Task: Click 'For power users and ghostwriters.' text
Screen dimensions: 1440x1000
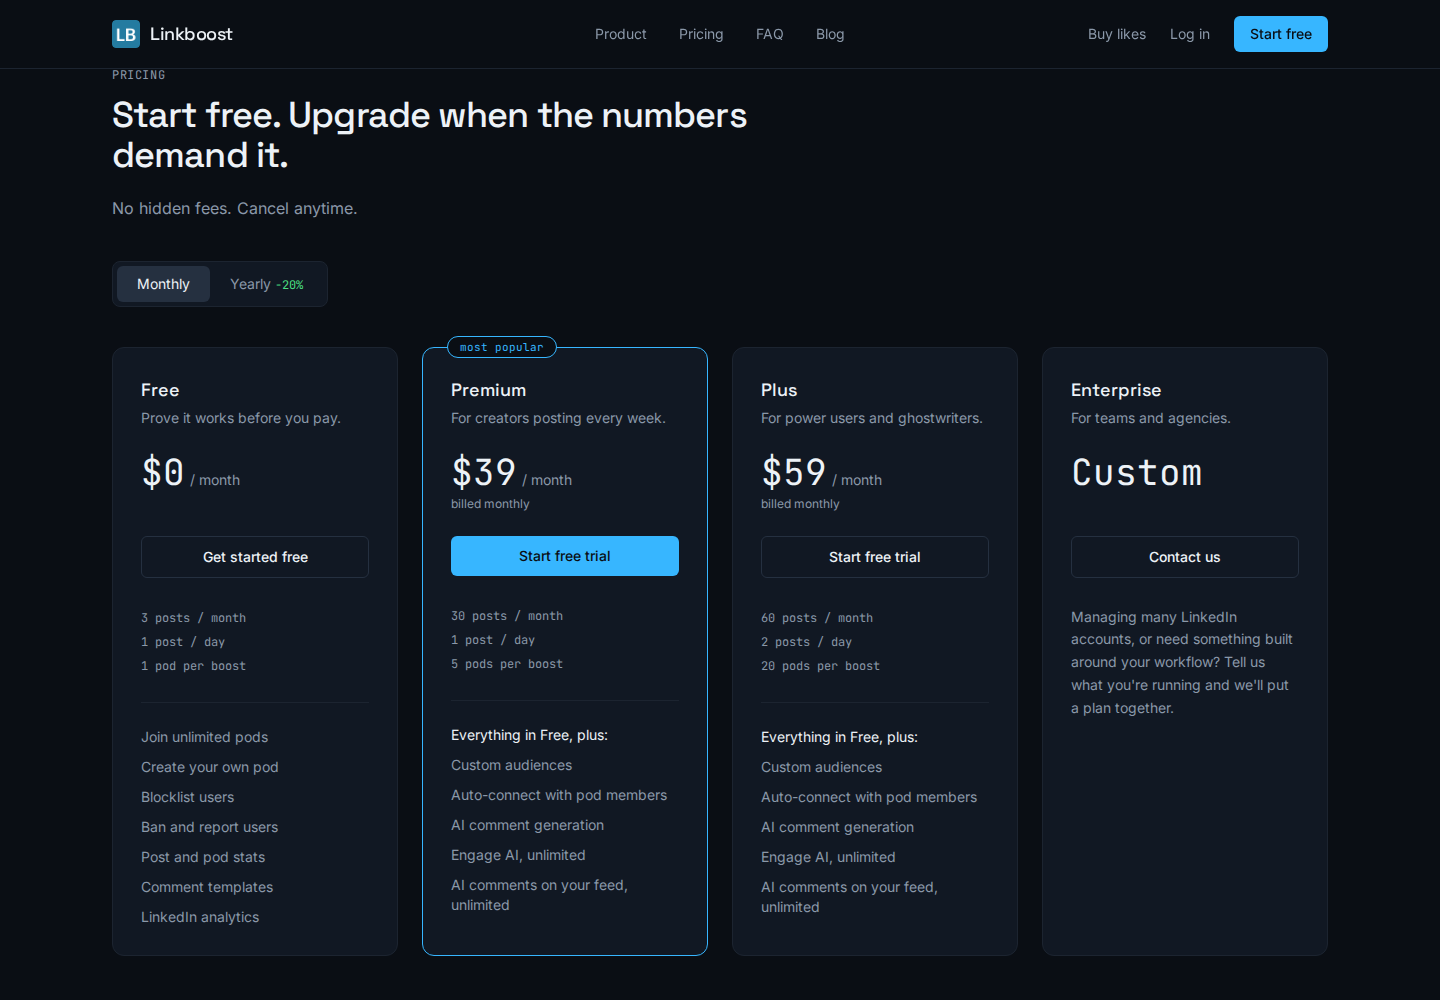Action: tap(872, 418)
